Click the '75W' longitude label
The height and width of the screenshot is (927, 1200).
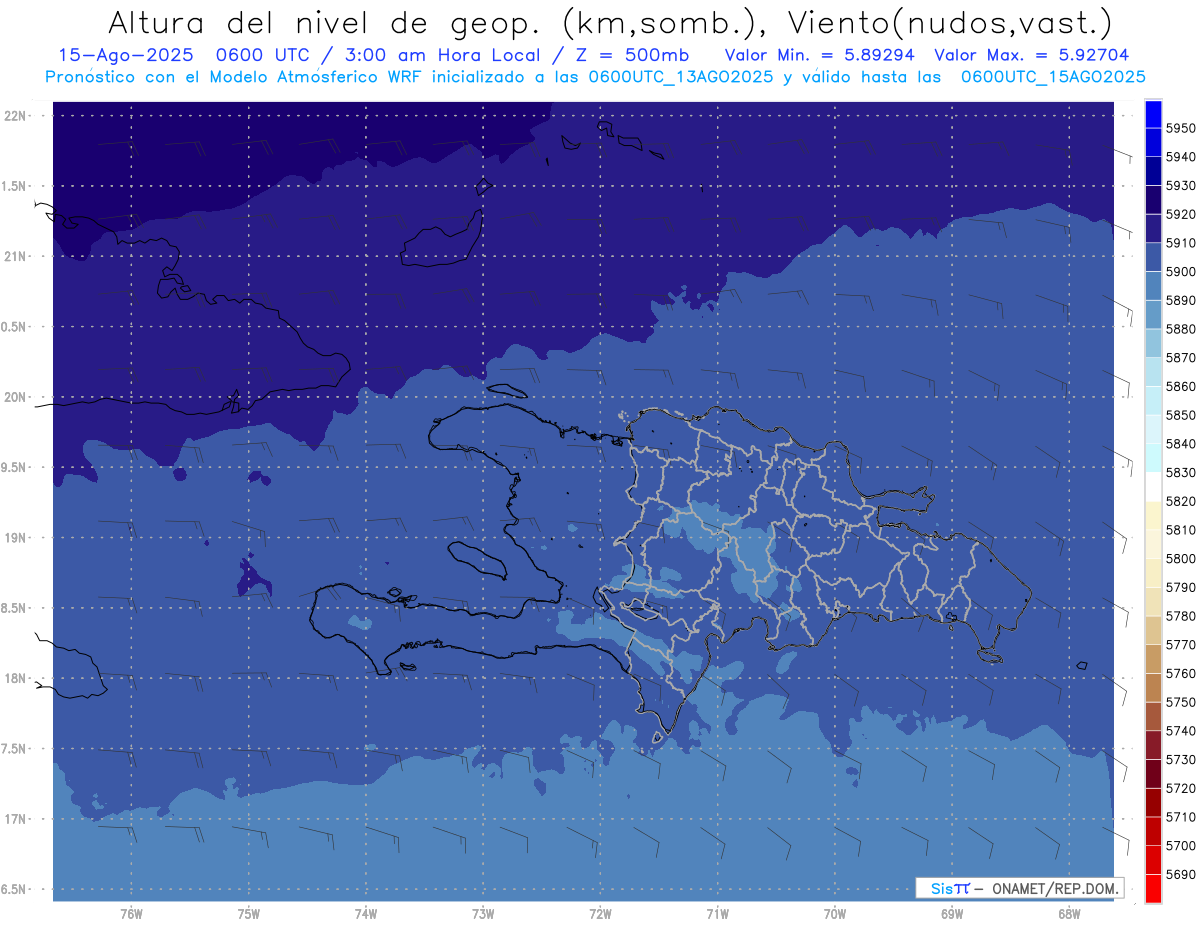pyautogui.click(x=248, y=913)
